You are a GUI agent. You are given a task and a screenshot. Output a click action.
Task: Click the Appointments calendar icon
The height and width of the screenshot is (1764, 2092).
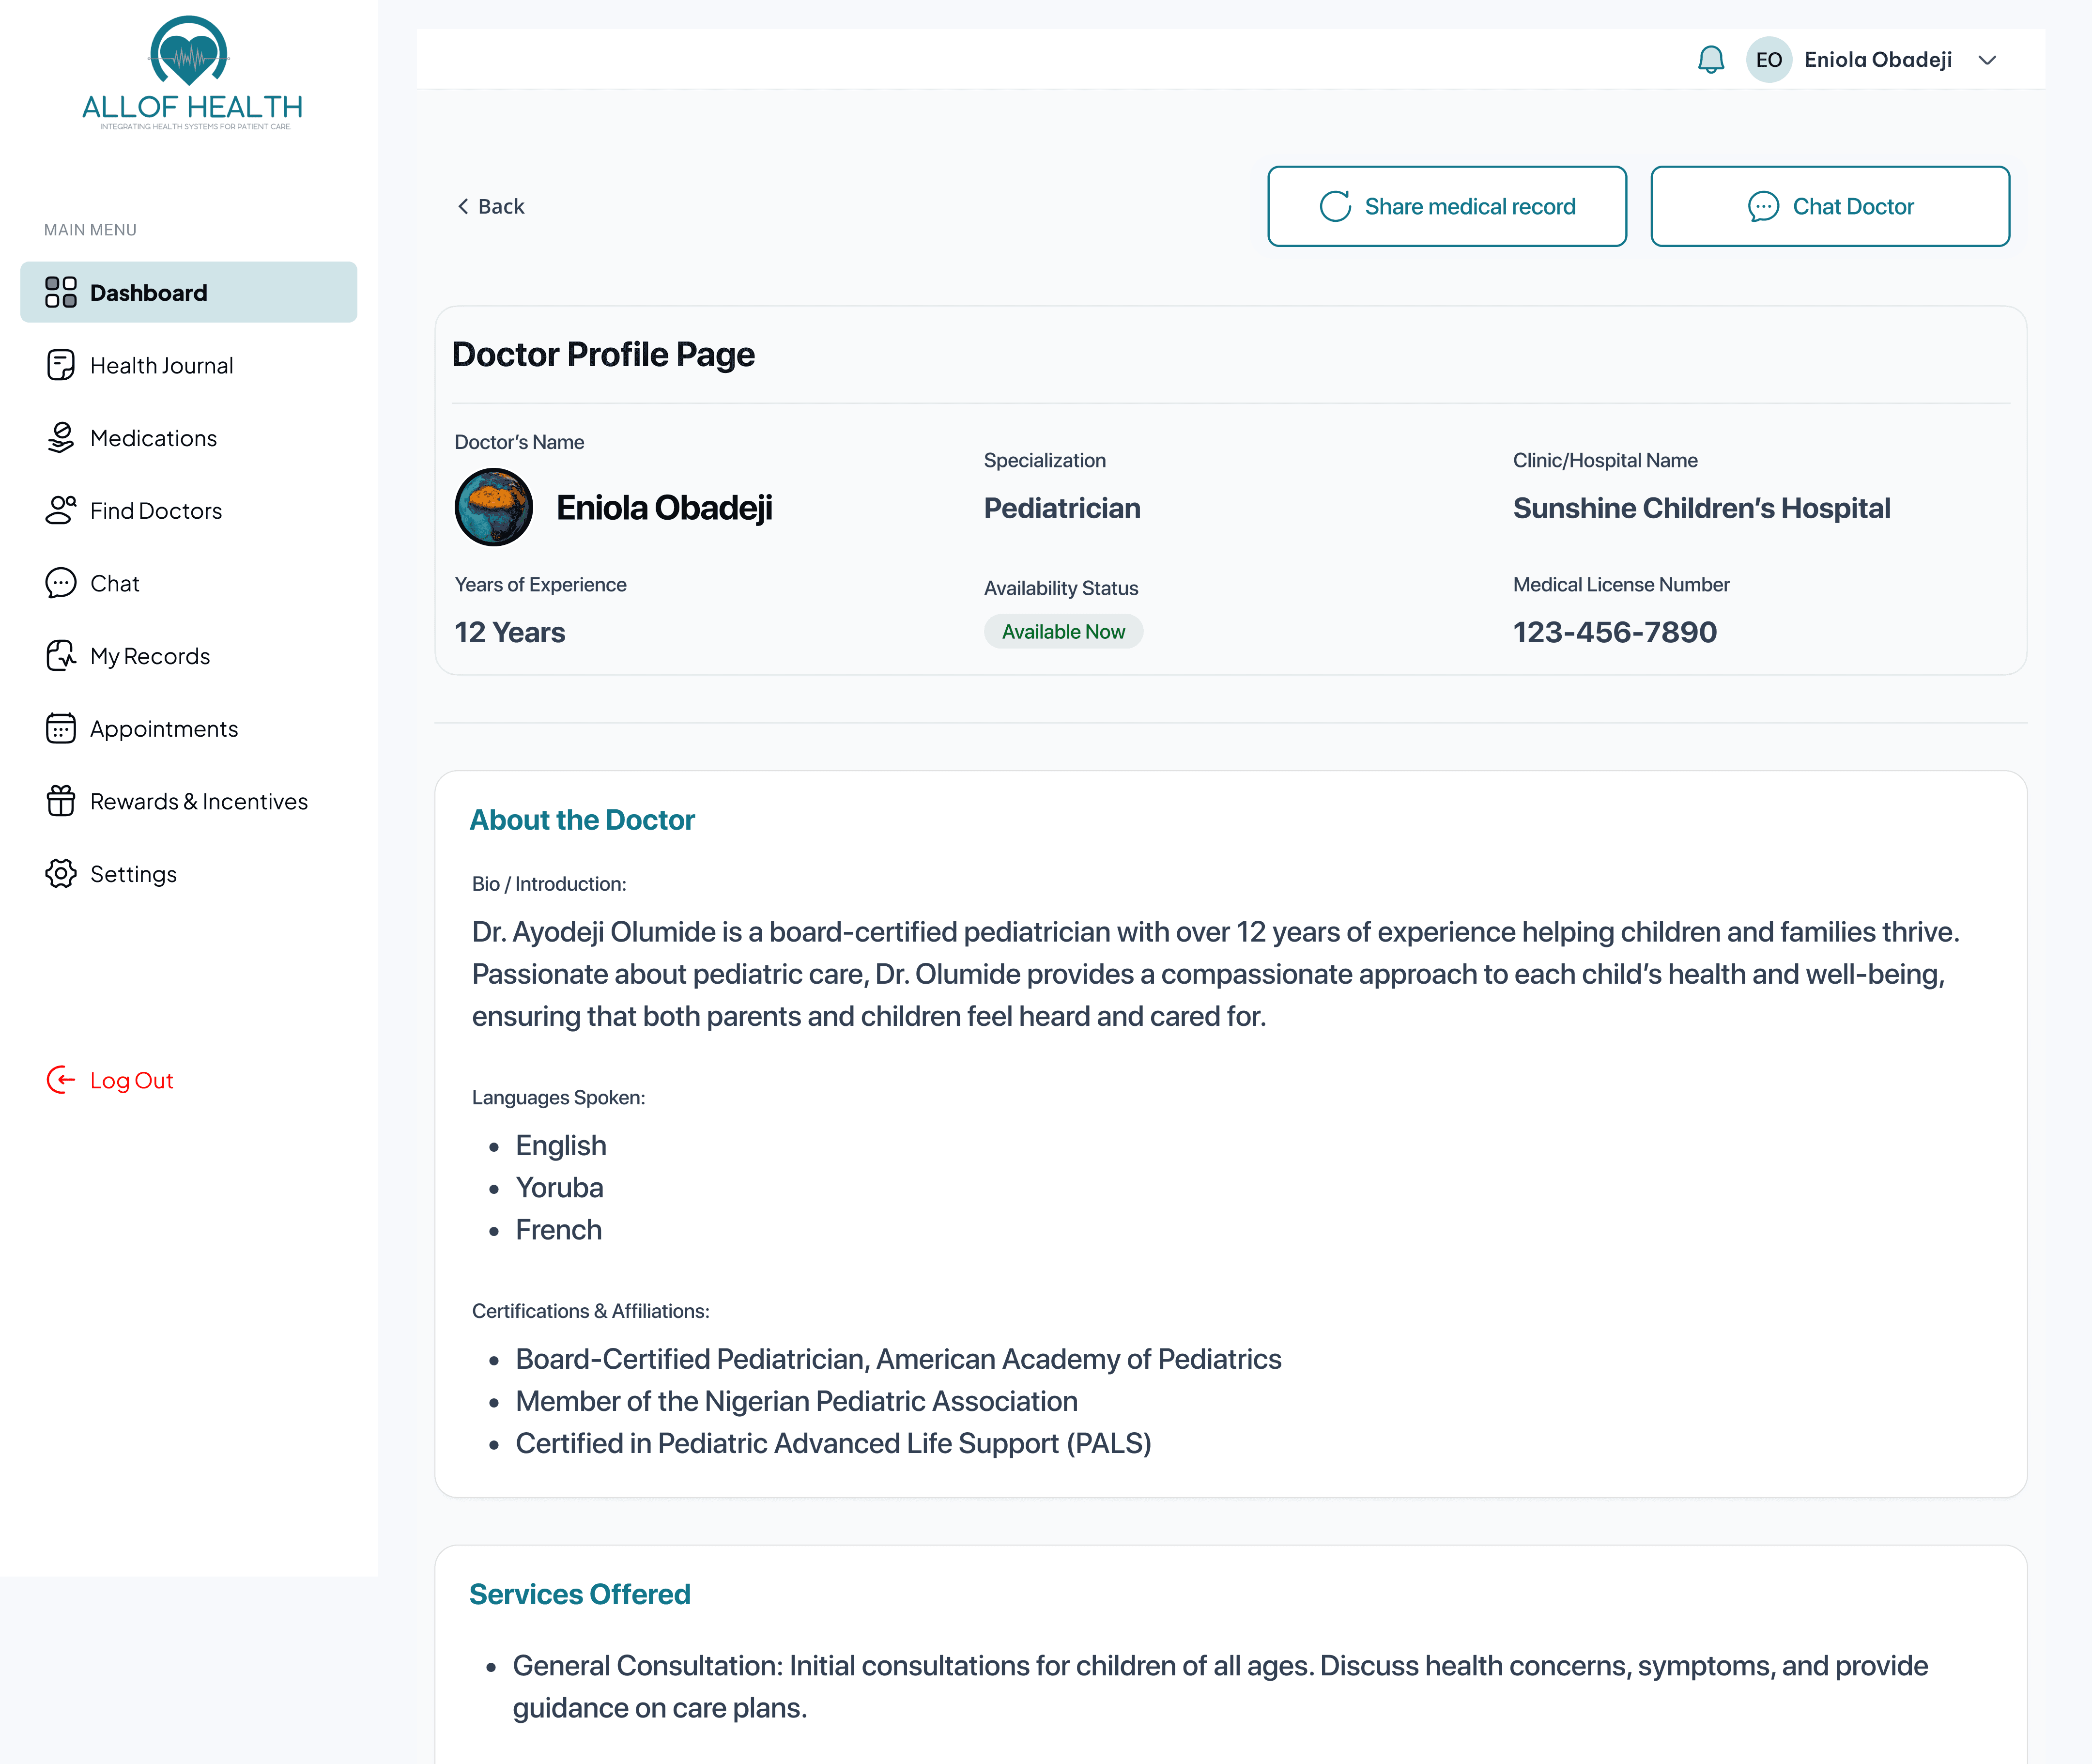tap(60, 728)
